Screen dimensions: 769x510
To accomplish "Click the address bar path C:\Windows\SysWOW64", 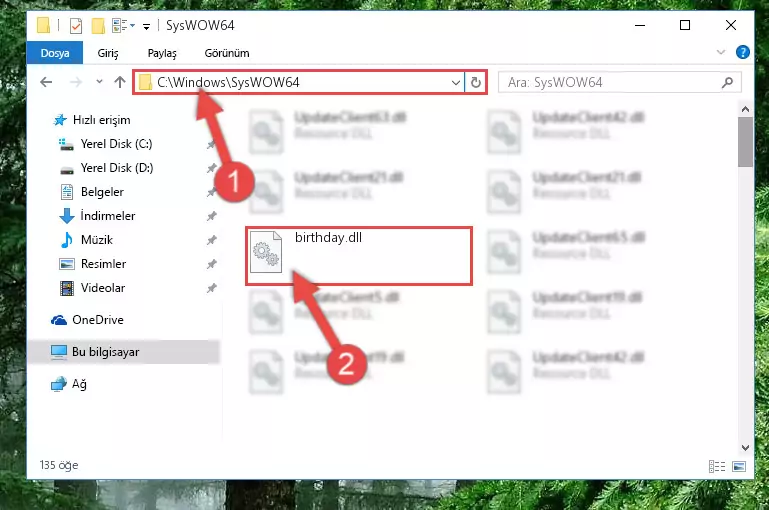I will tap(228, 82).
